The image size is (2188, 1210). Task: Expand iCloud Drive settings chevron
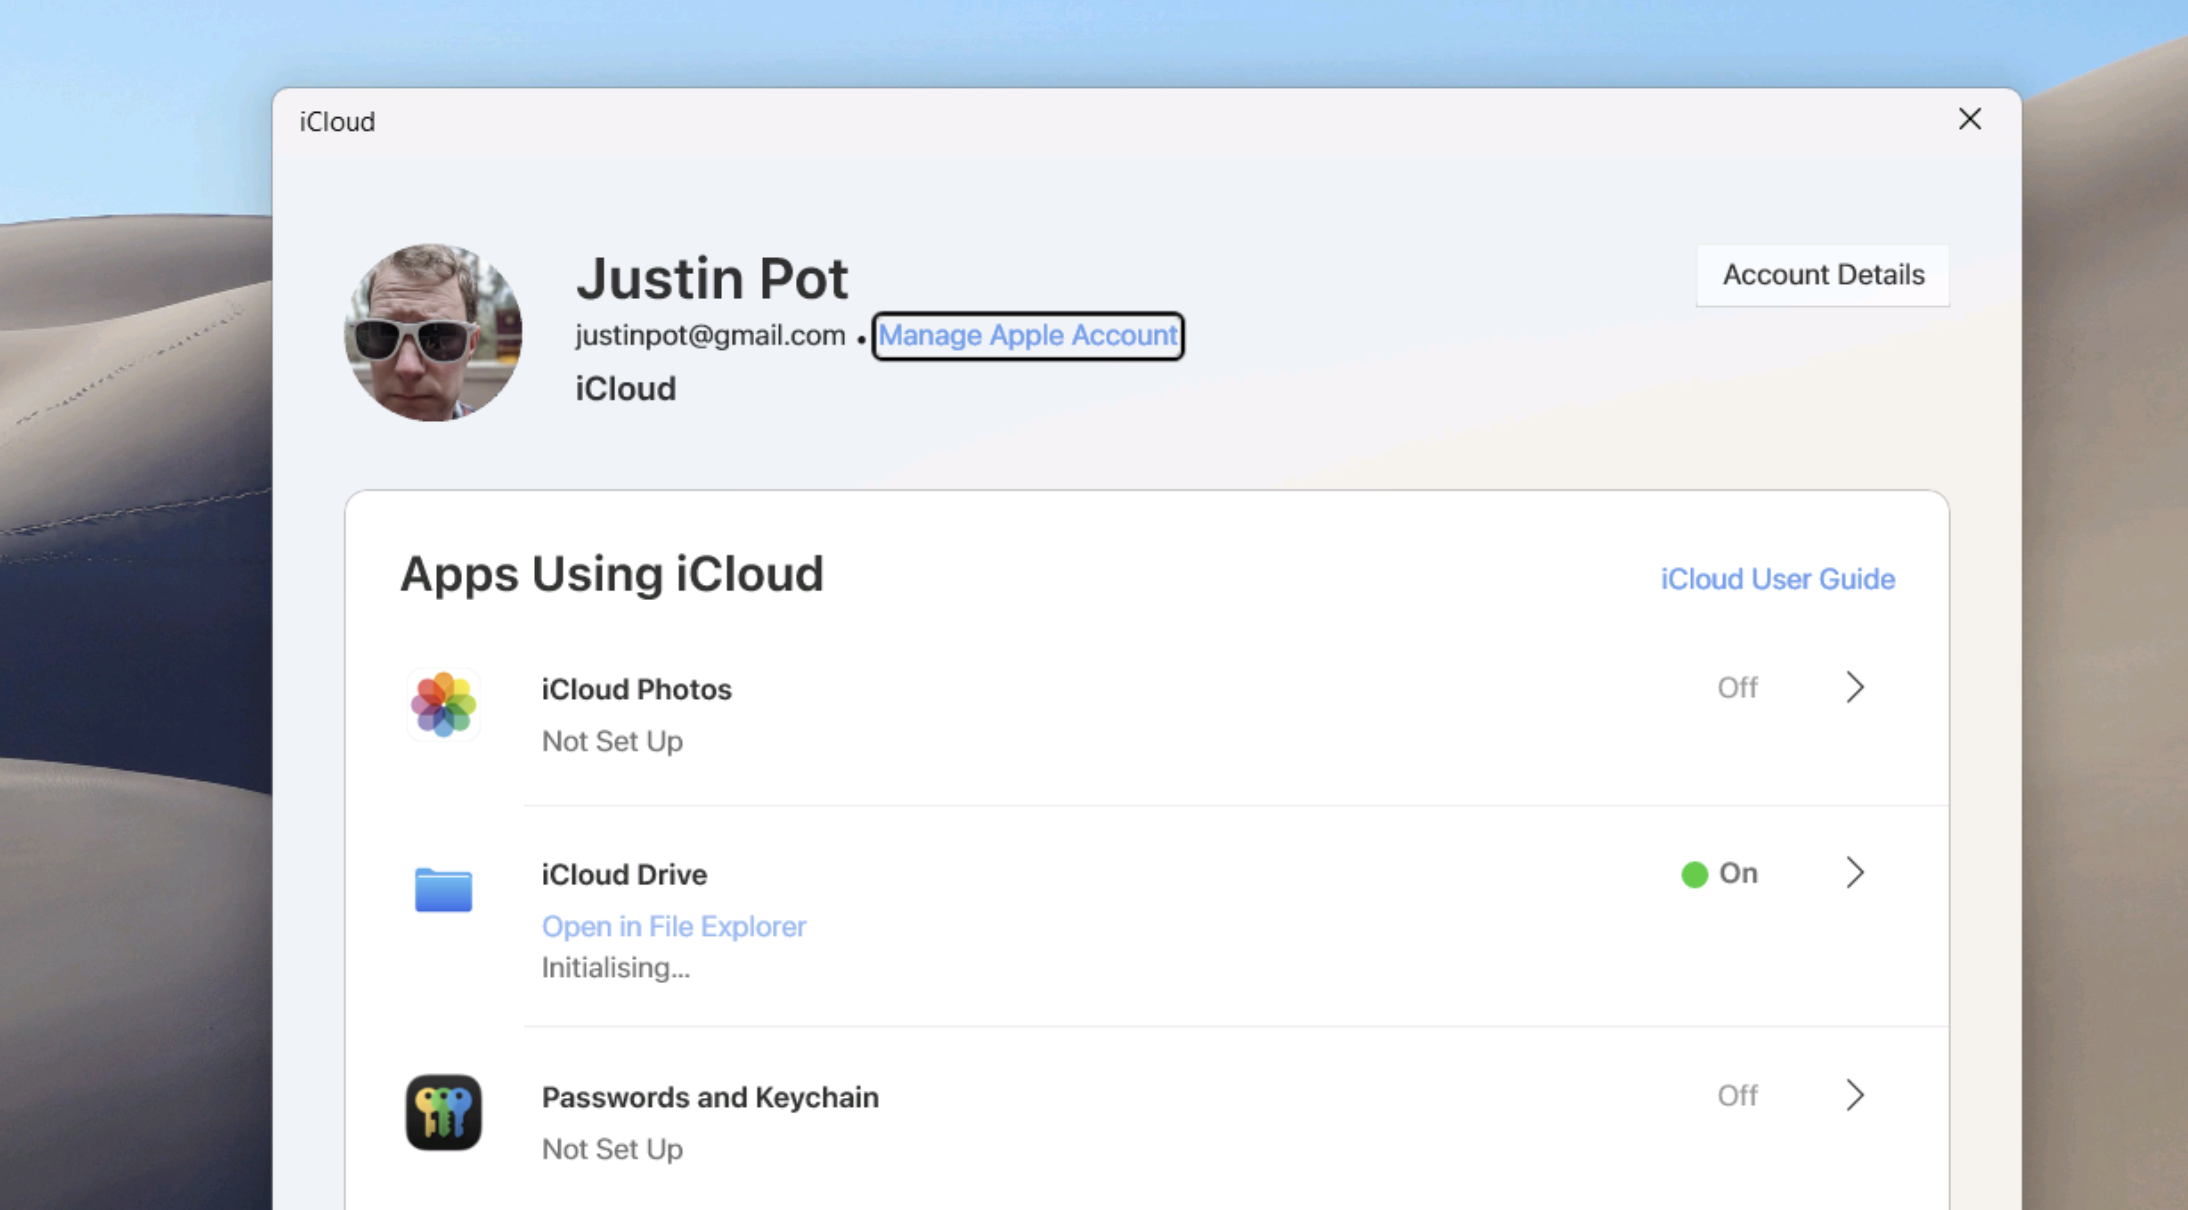(1855, 873)
